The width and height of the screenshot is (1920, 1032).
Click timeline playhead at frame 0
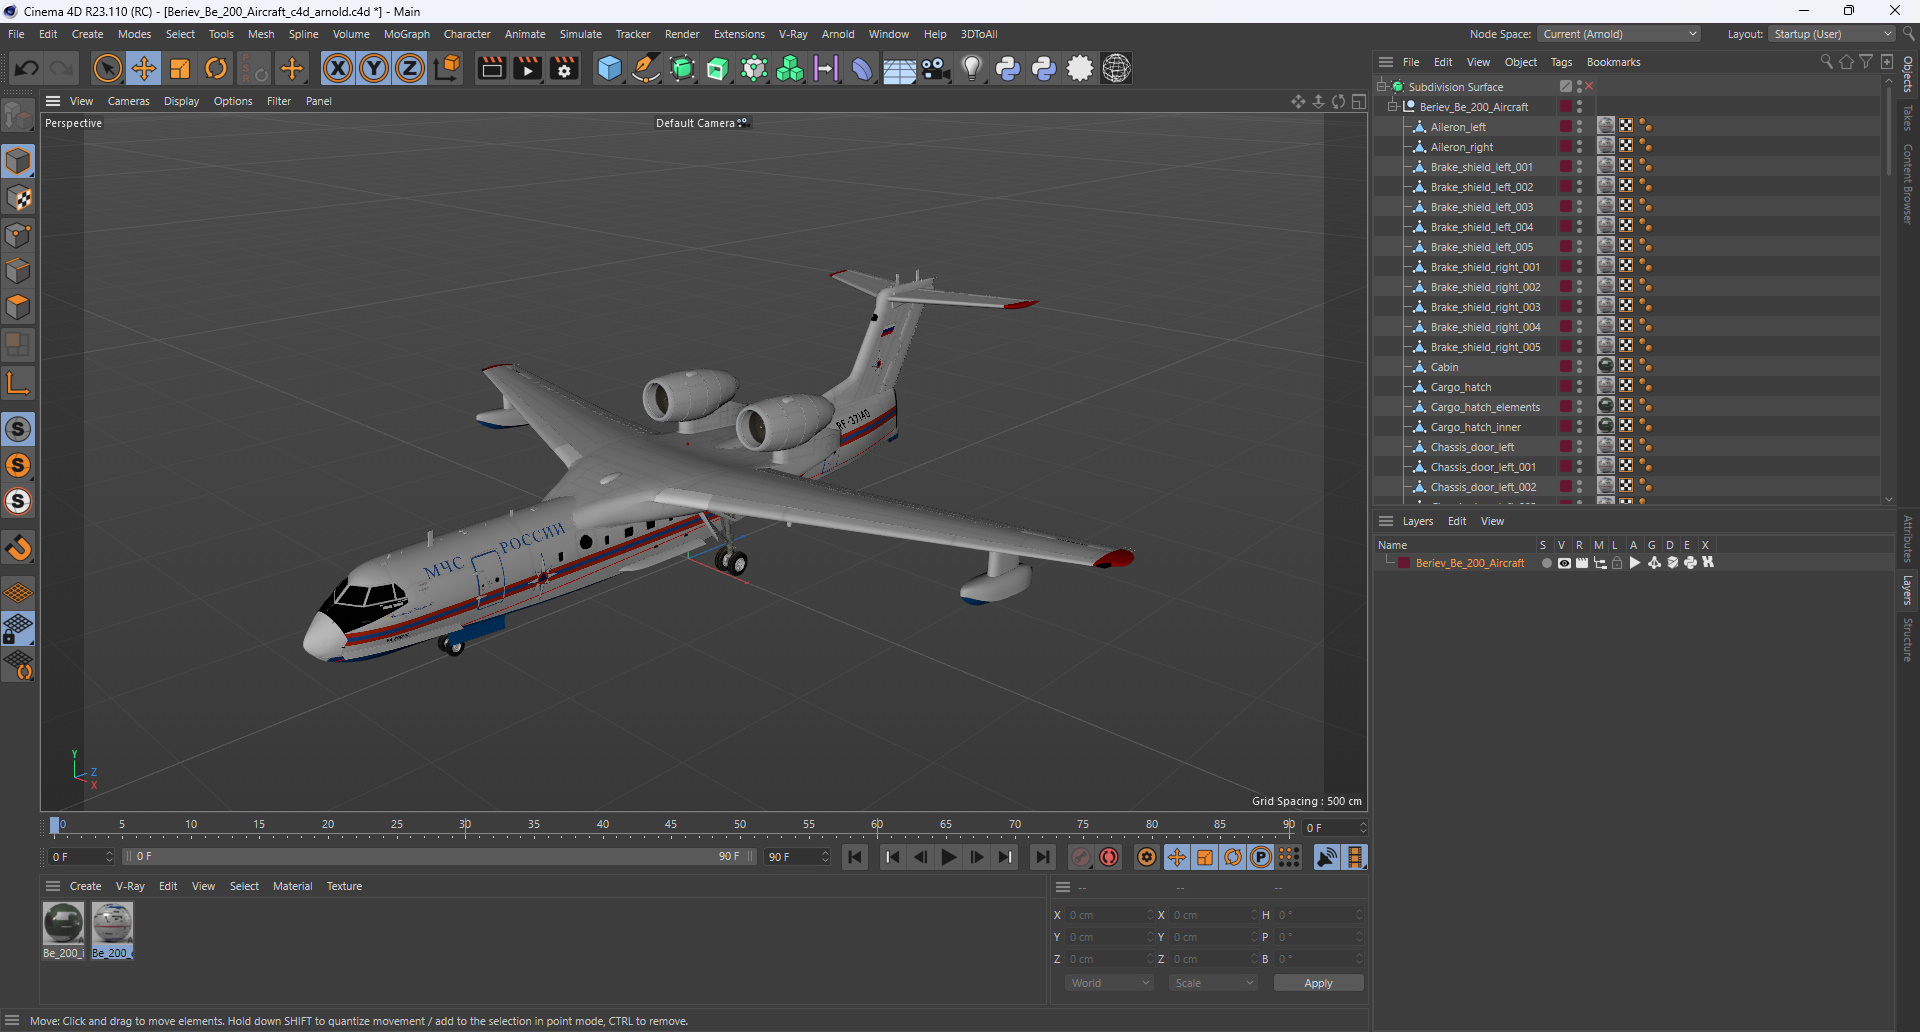pyautogui.click(x=55, y=827)
